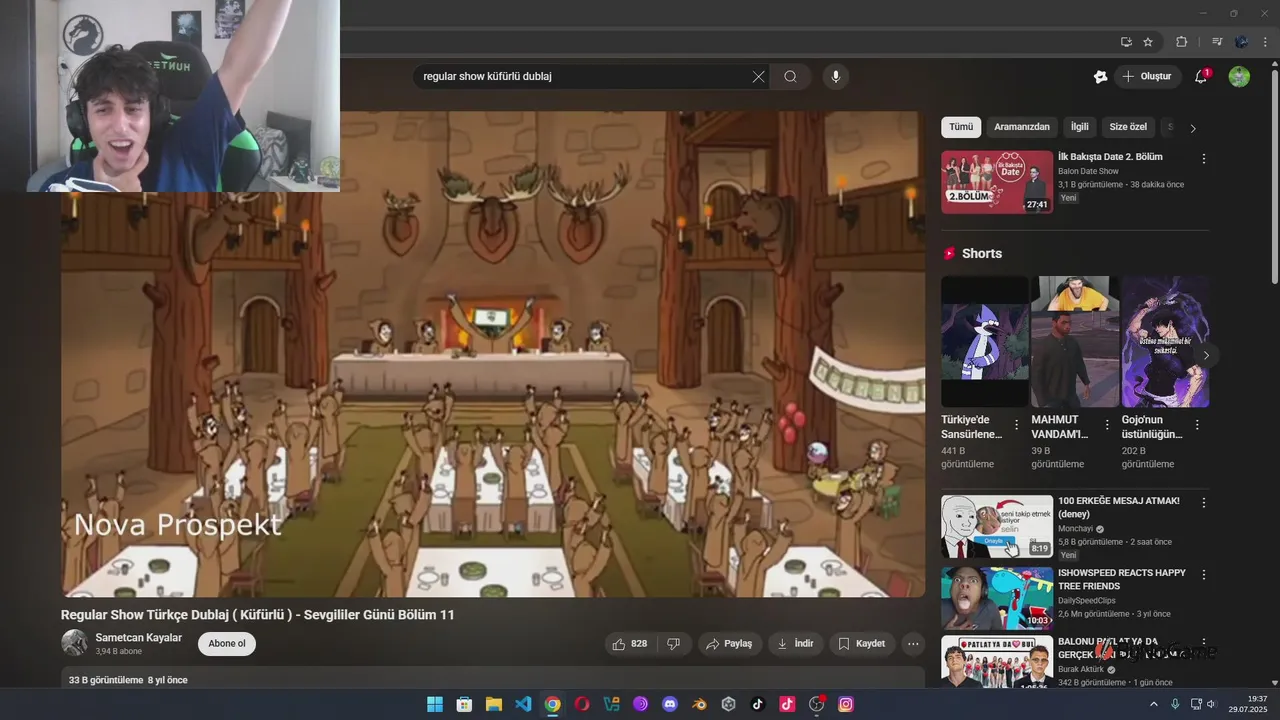Open ISHOWSPEED REACTS HAPPY TREE FRIENDS thumbnail
Viewport: 1280px width, 720px height.
pos(997,598)
